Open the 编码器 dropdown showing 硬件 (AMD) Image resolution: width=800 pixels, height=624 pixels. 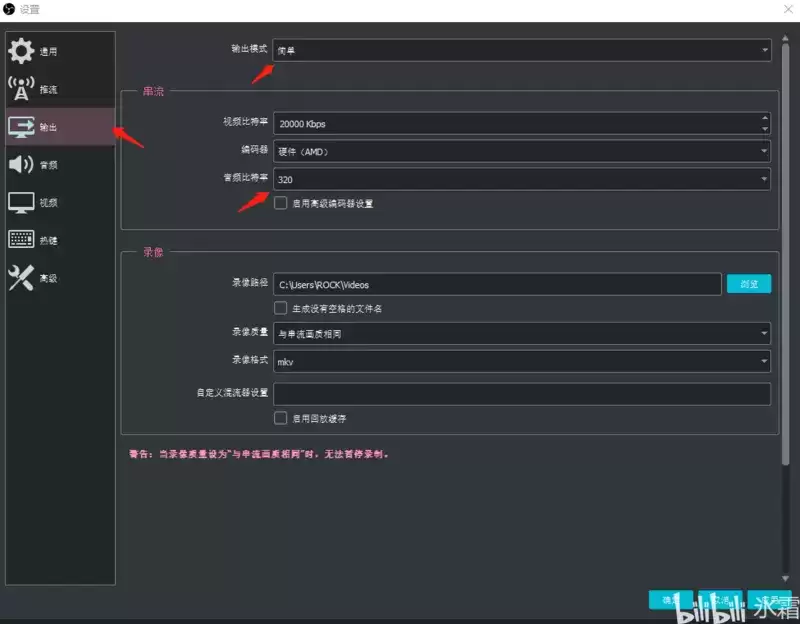point(521,152)
